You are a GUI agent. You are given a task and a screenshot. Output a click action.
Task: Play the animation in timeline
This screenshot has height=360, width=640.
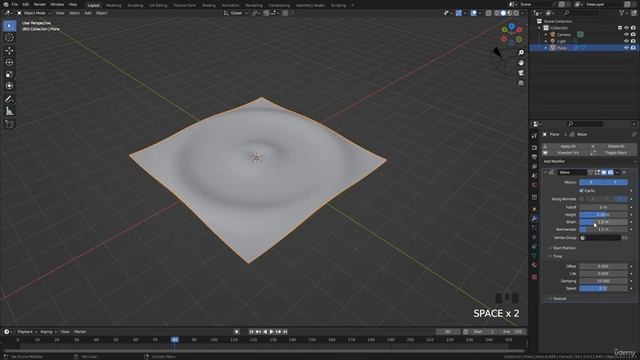[x=271, y=332]
